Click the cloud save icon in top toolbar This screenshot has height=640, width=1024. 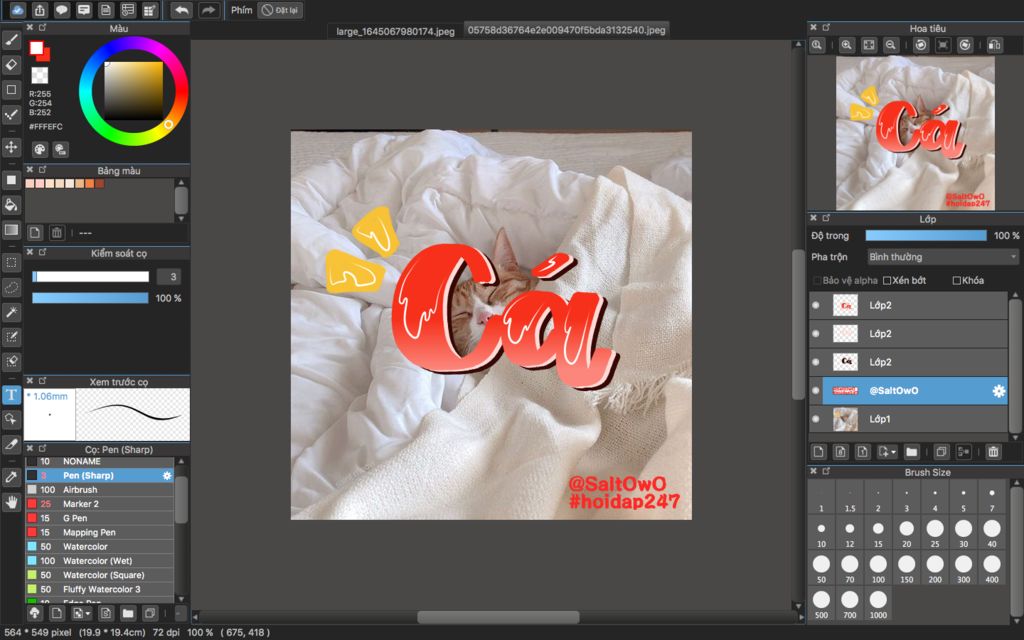point(17,10)
